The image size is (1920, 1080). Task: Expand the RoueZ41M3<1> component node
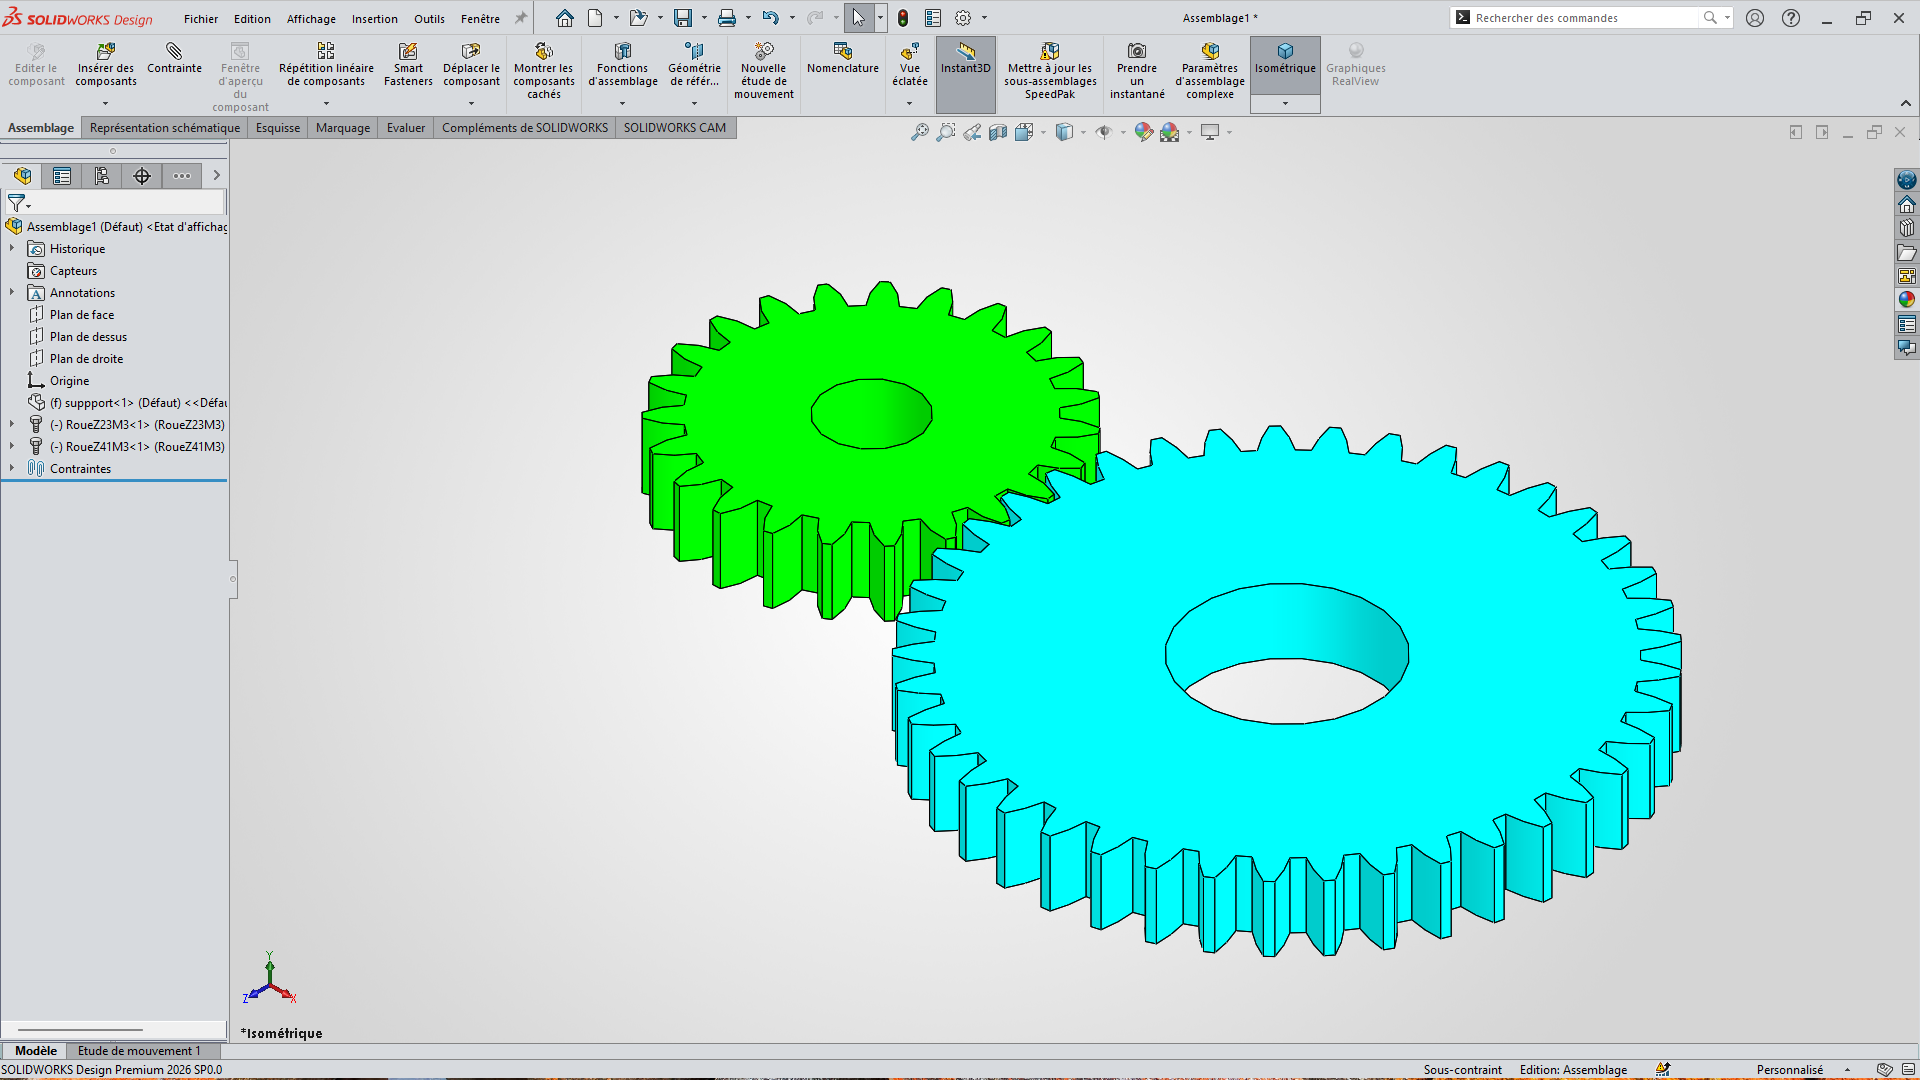[12, 446]
